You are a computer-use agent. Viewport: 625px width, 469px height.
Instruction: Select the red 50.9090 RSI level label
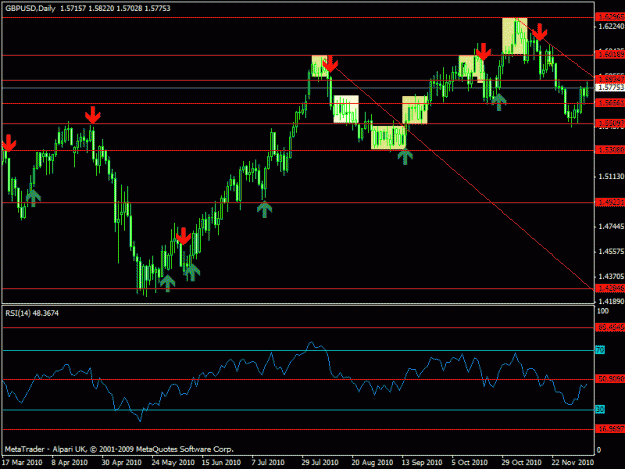pos(610,379)
